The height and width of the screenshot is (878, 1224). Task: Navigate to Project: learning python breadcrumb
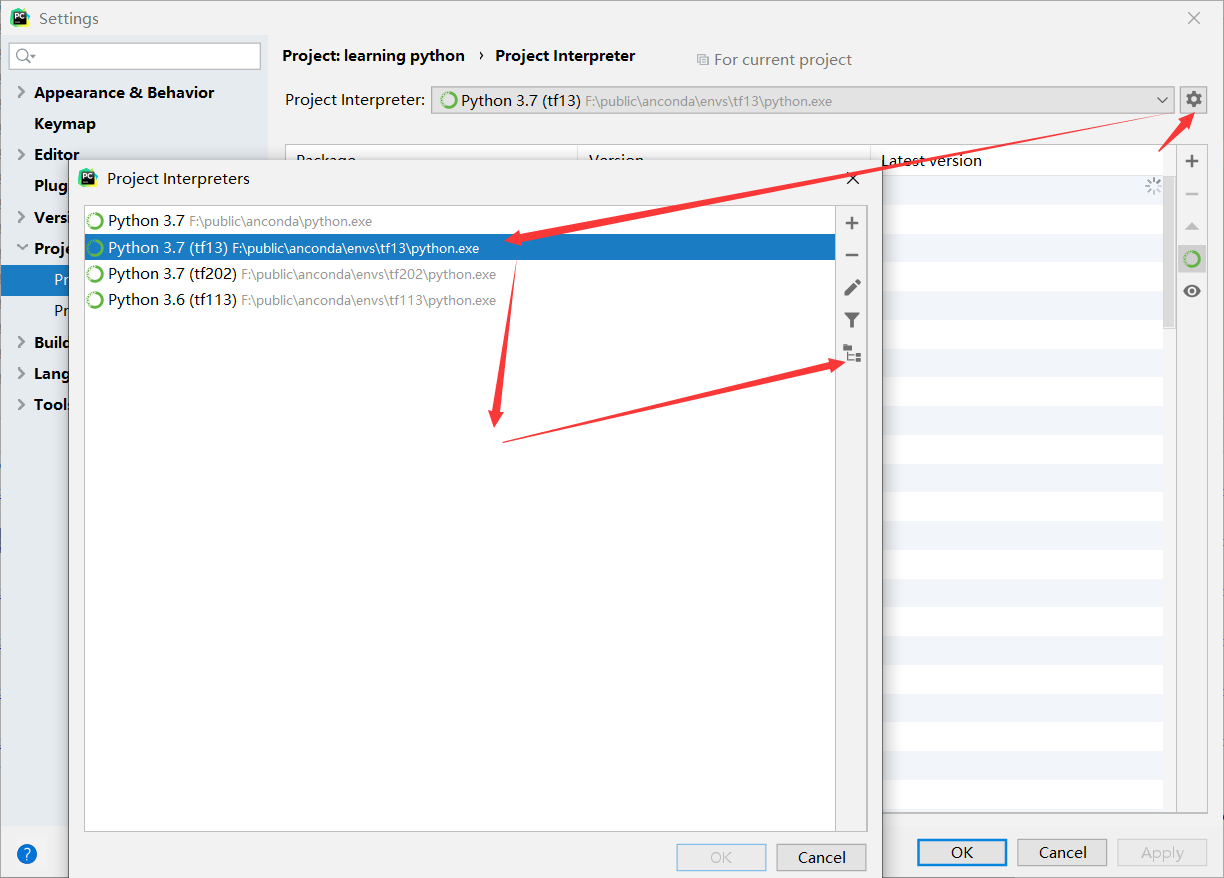[373, 55]
